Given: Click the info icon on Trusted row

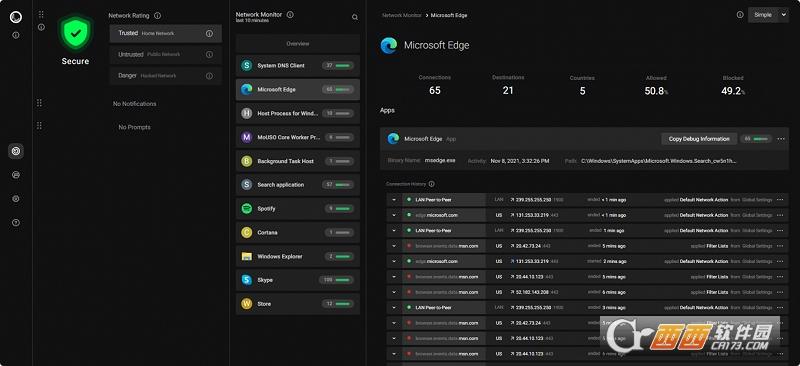Looking at the screenshot, I should pos(209,34).
